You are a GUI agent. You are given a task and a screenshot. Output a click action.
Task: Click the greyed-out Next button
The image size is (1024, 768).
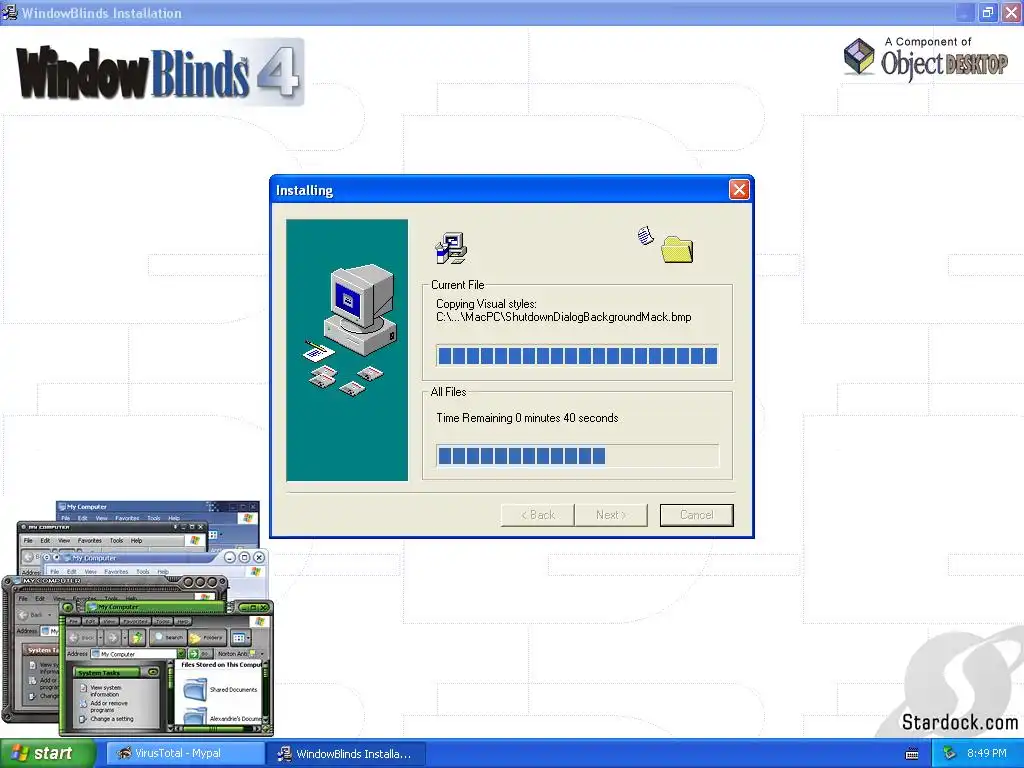pyautogui.click(x=611, y=515)
